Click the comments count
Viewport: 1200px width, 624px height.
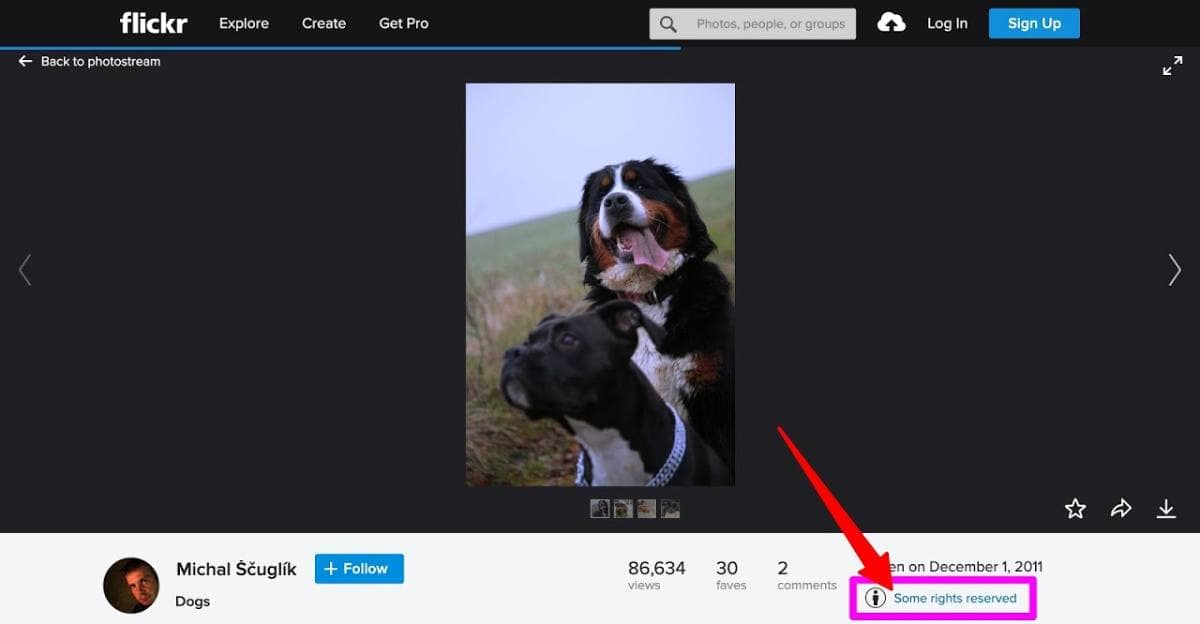tap(806, 572)
